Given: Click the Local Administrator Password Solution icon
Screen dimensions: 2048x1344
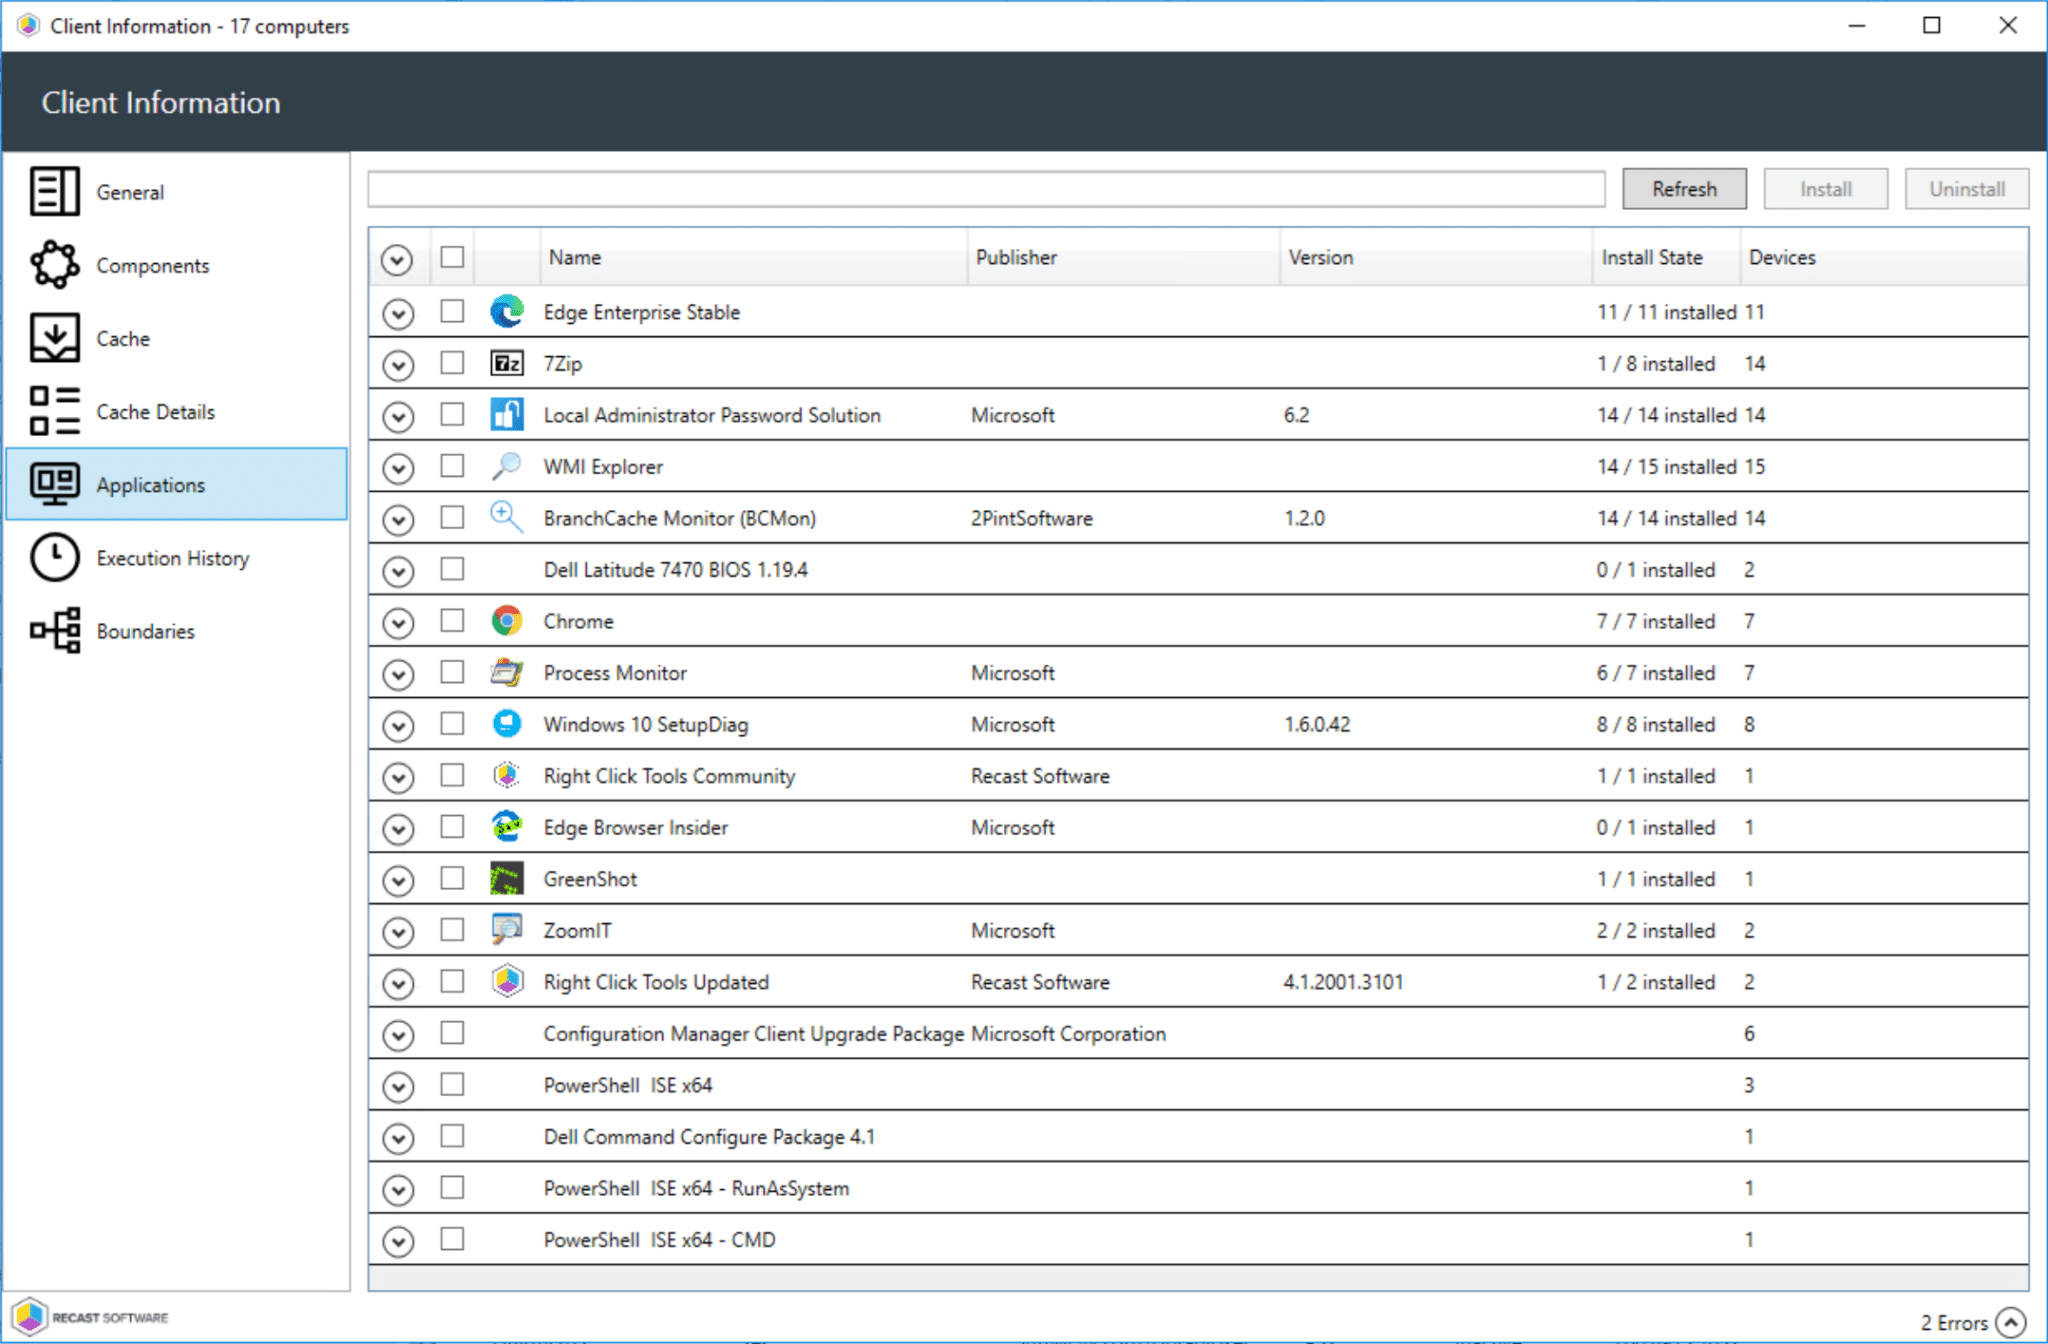Looking at the screenshot, I should (x=507, y=415).
